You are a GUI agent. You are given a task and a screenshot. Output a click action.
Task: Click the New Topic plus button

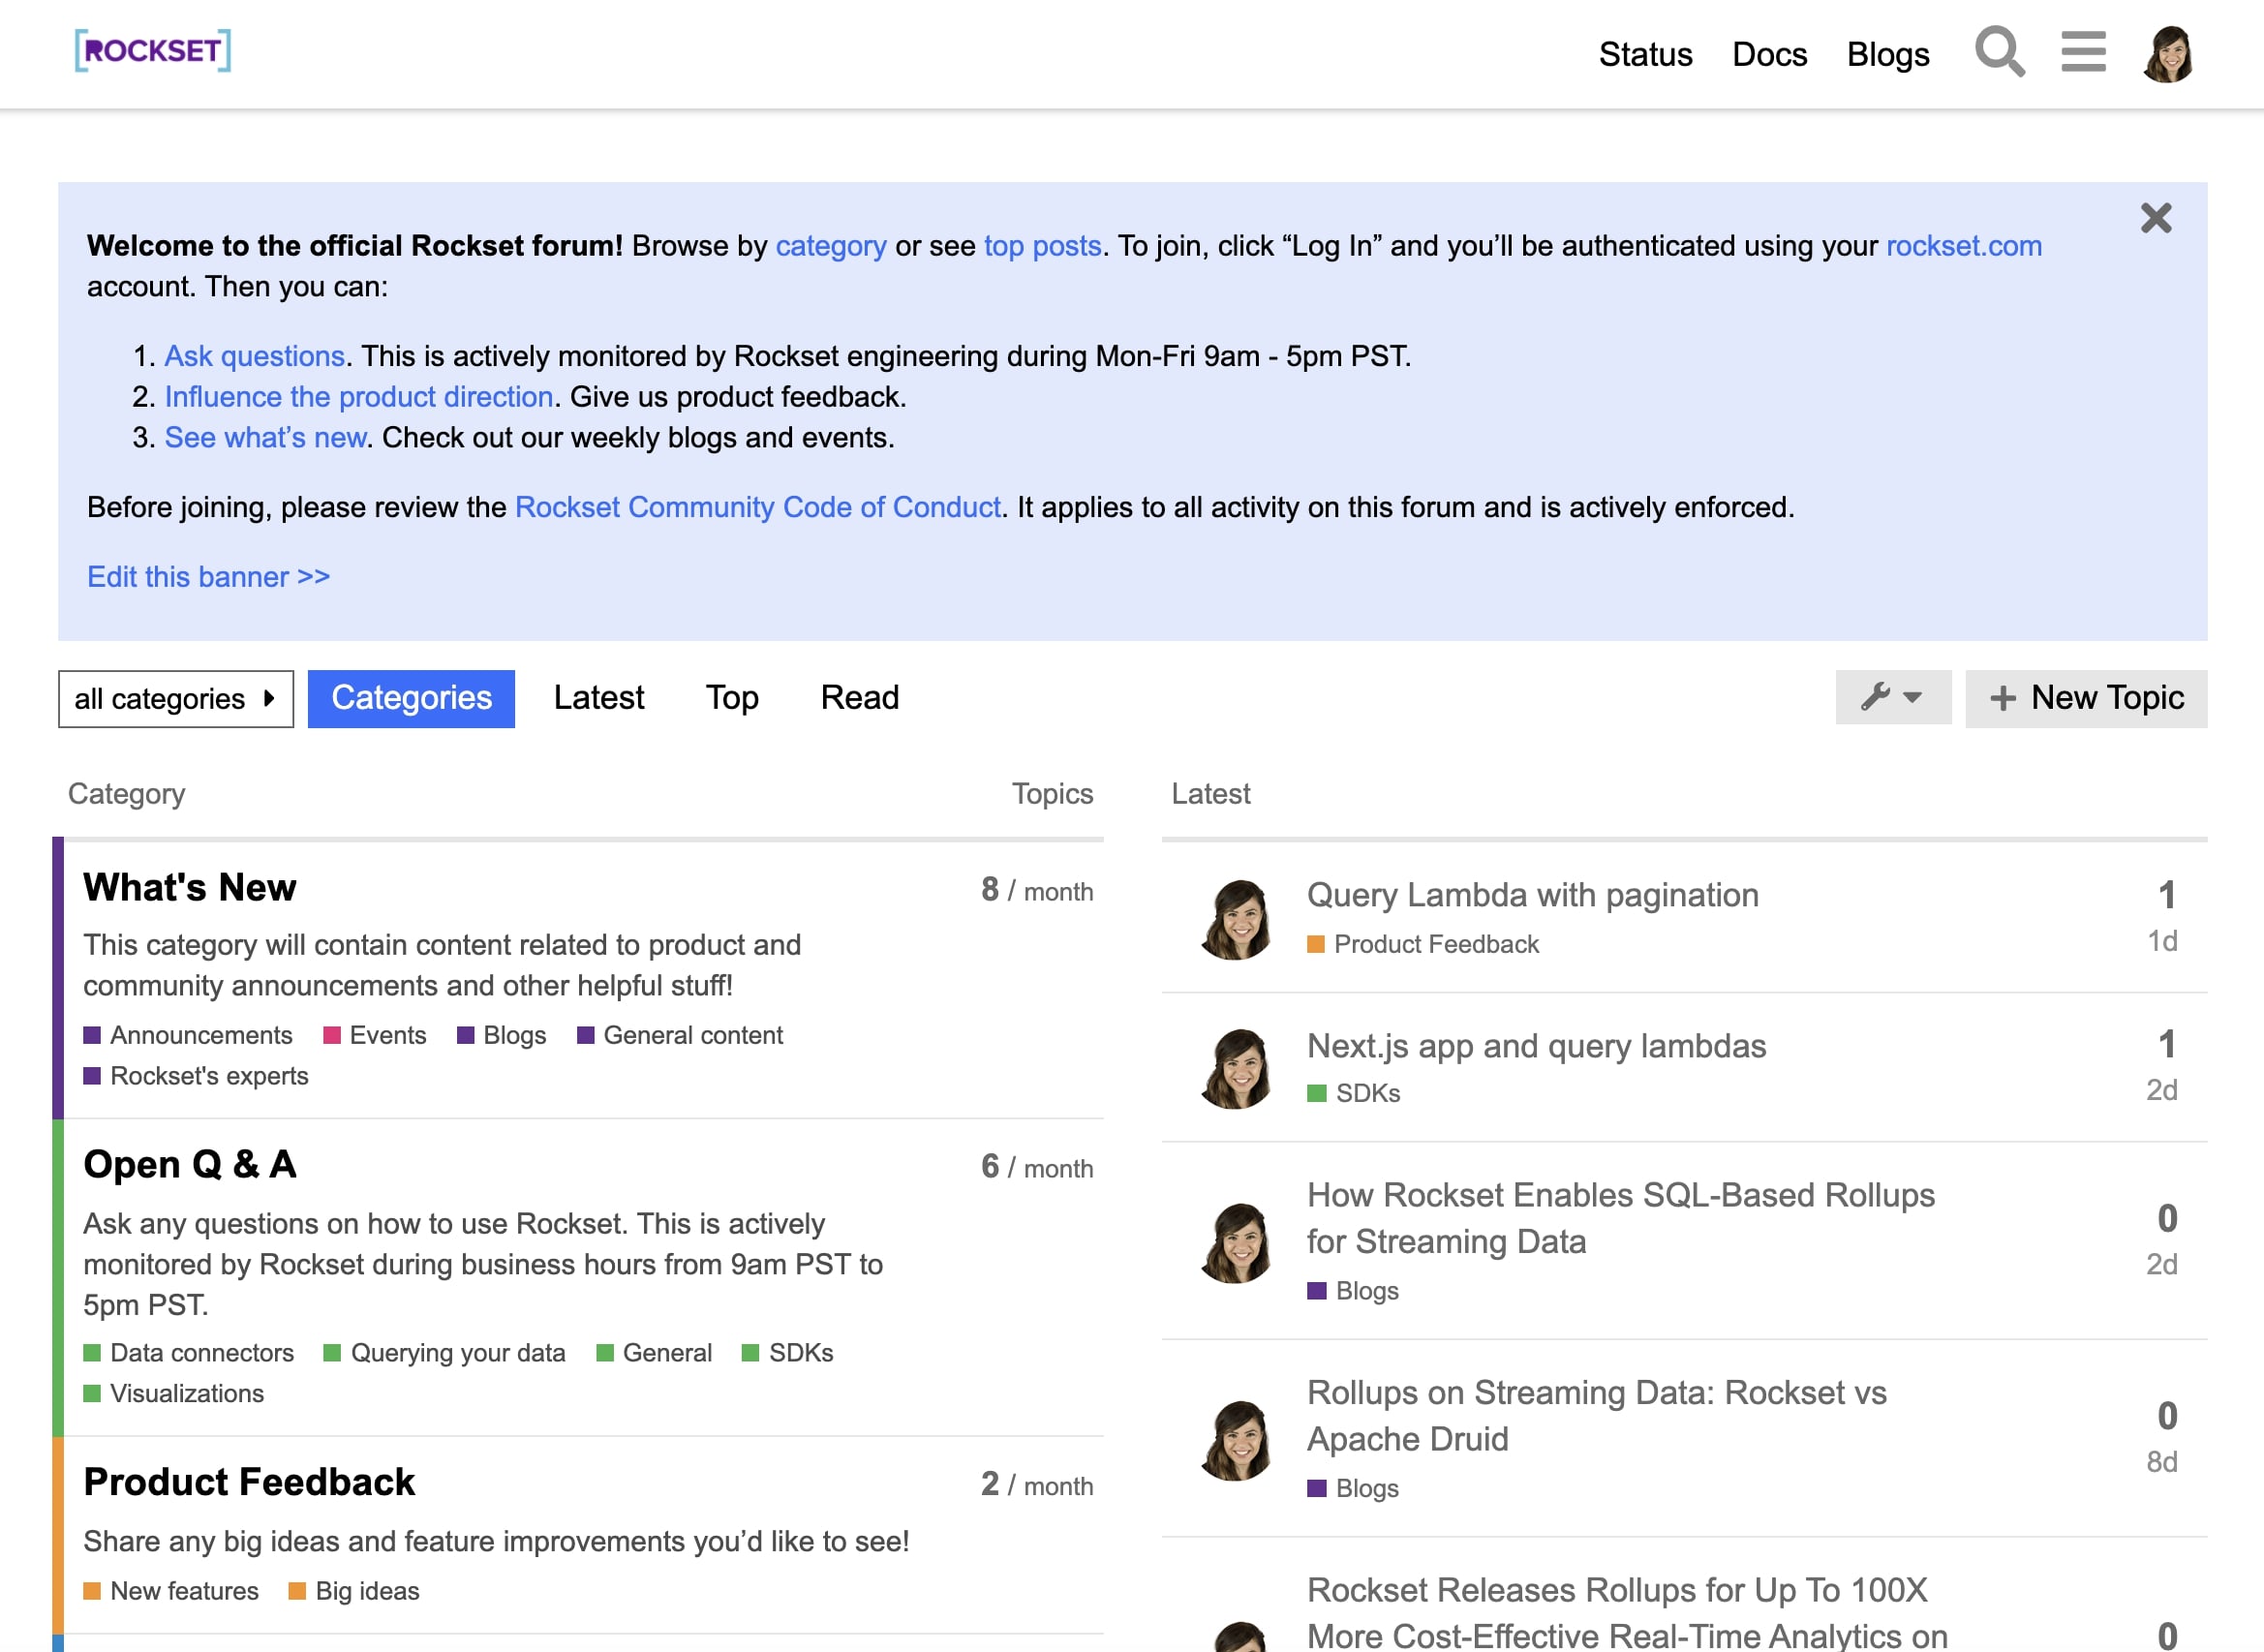point(2086,698)
